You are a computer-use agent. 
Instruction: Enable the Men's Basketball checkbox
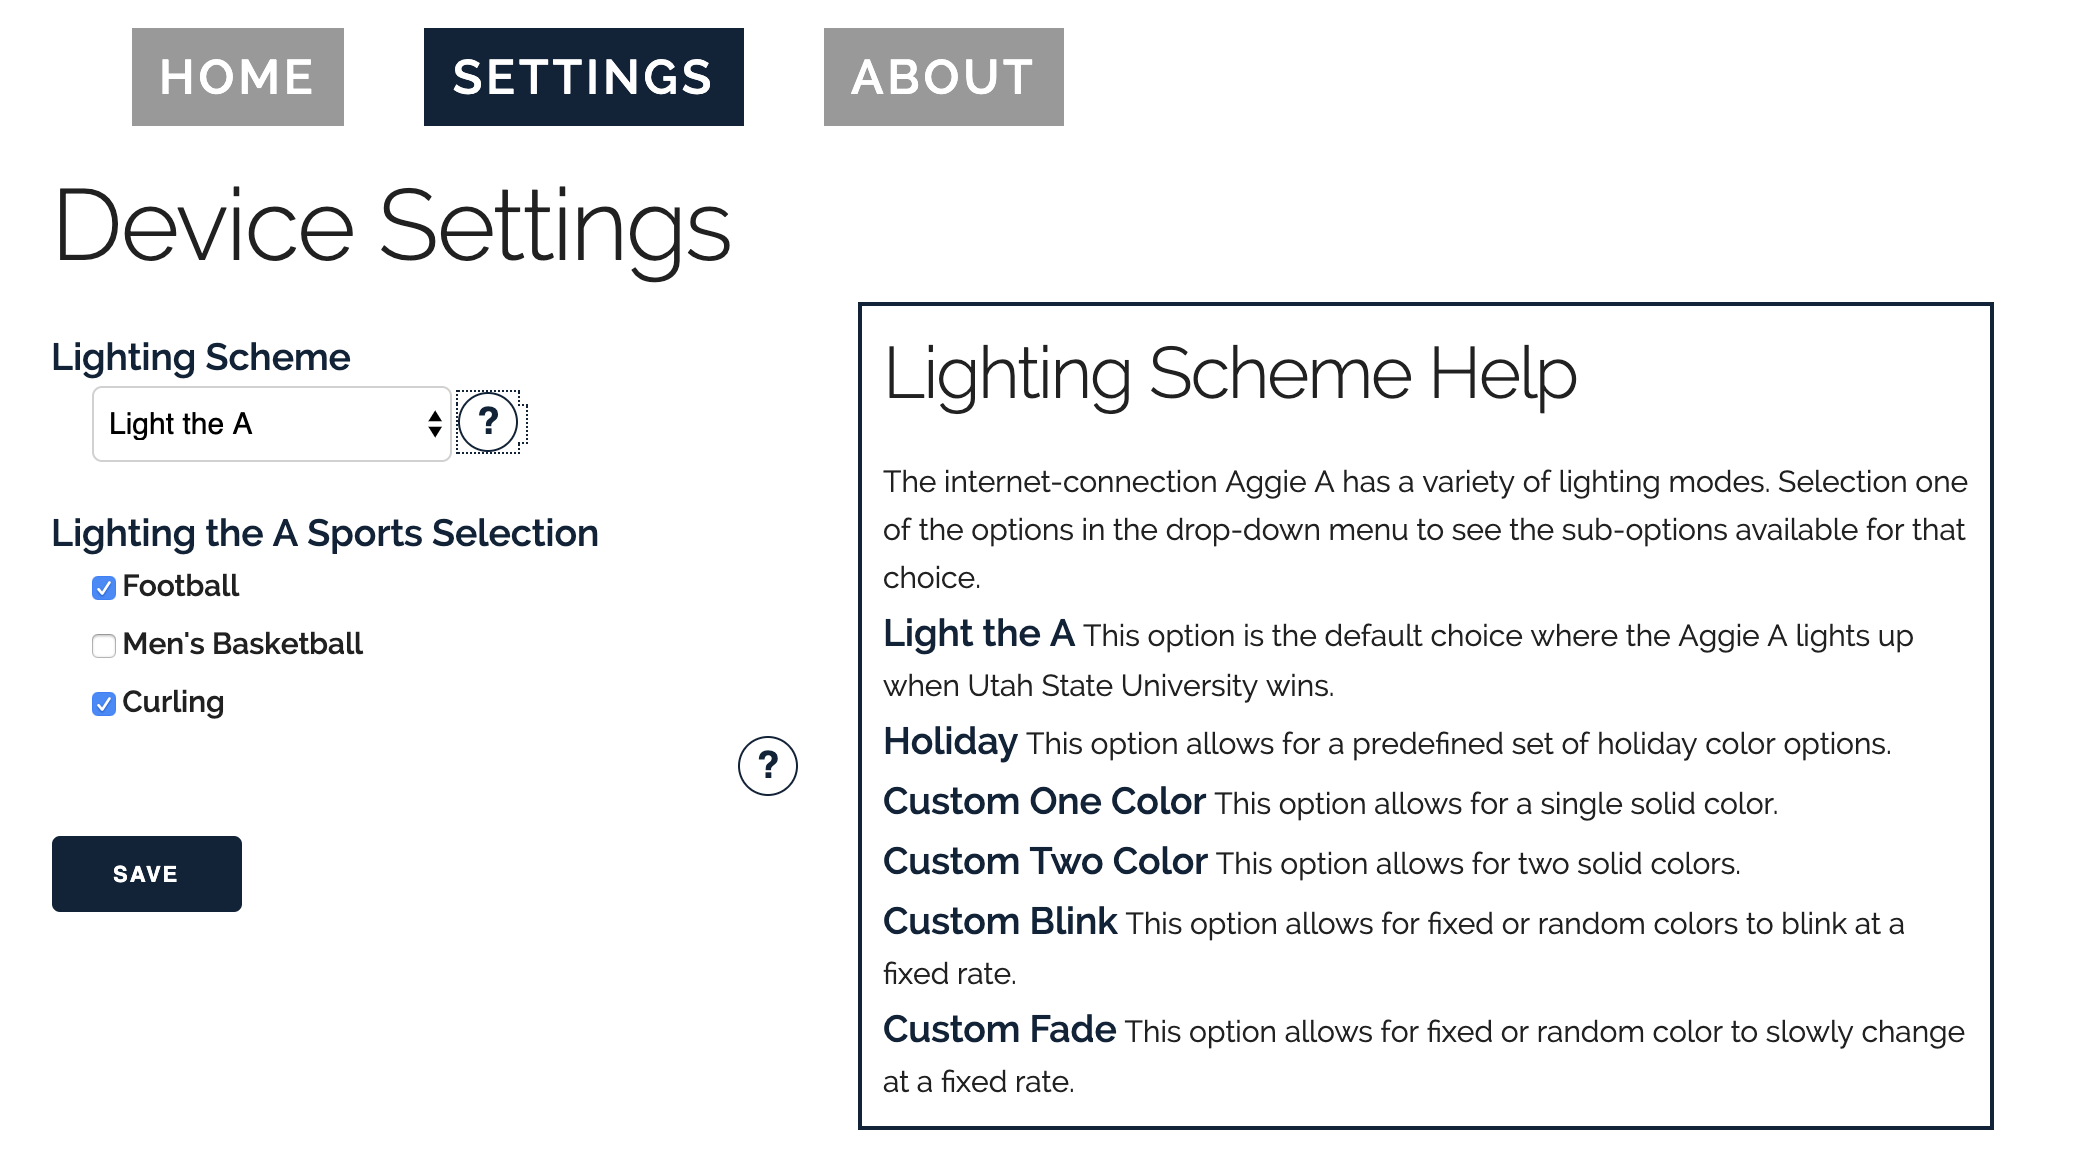tap(104, 646)
